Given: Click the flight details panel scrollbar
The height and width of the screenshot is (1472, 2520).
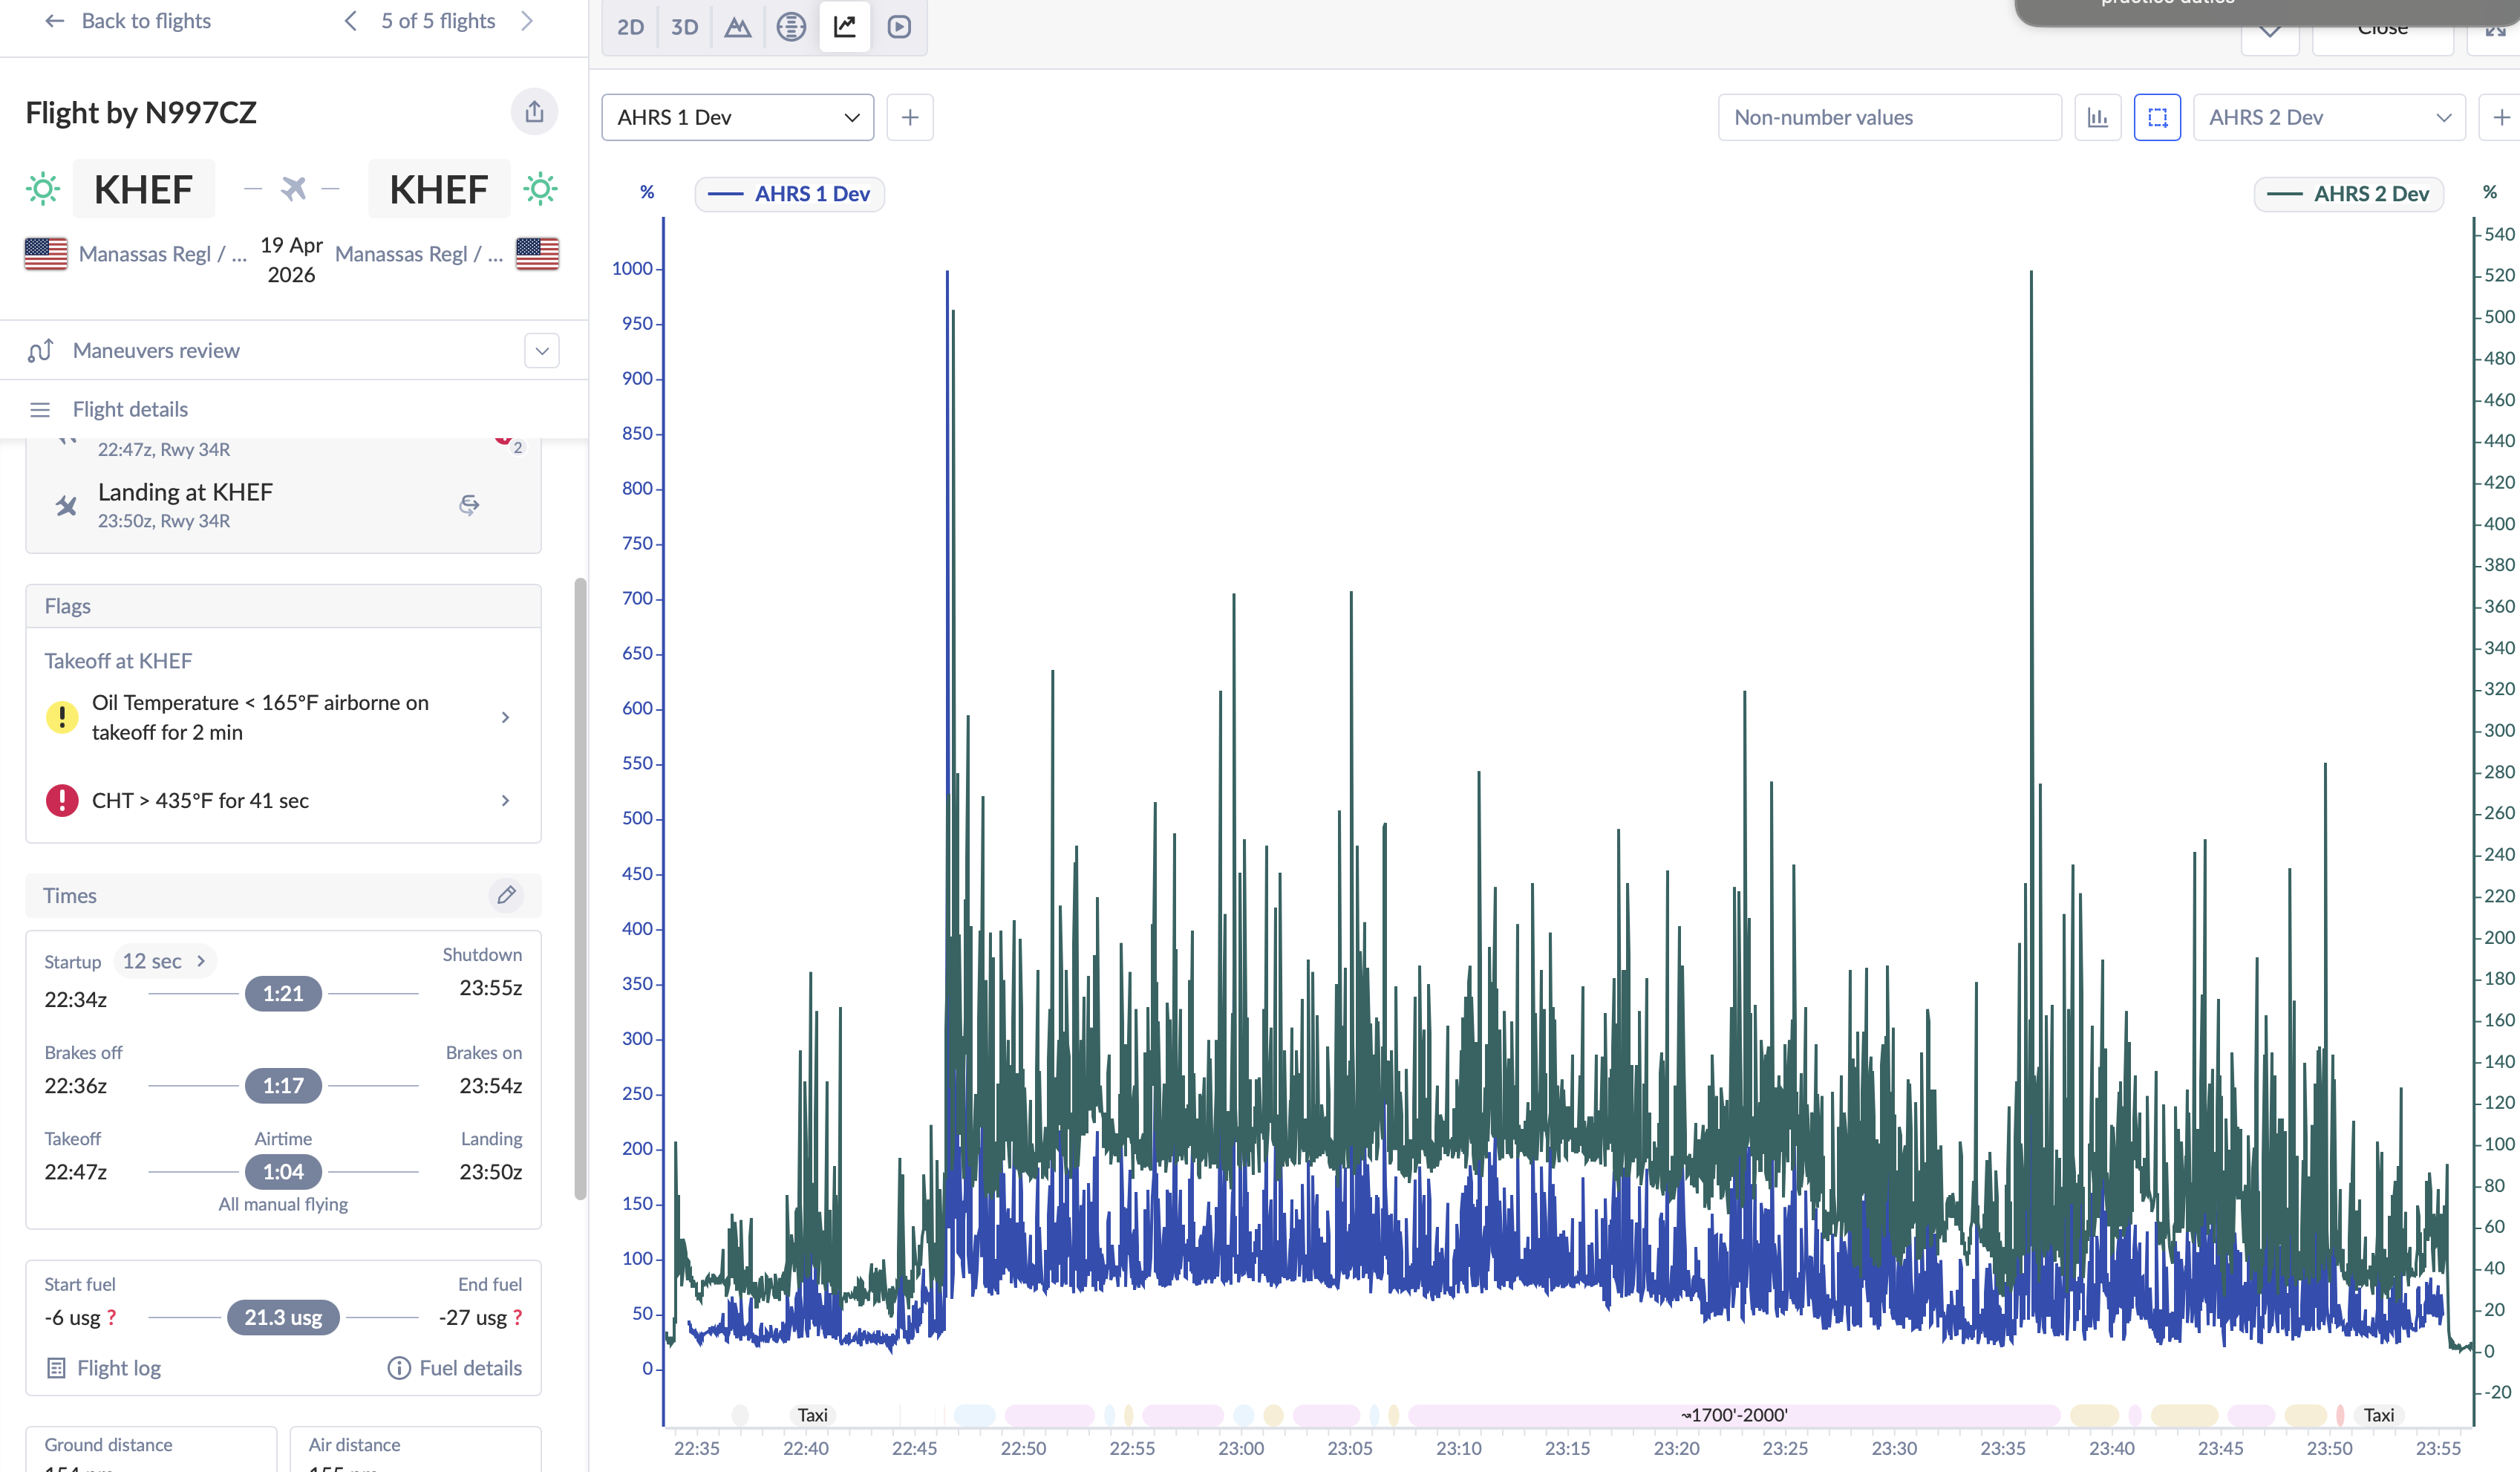Looking at the screenshot, I should tap(580, 888).
